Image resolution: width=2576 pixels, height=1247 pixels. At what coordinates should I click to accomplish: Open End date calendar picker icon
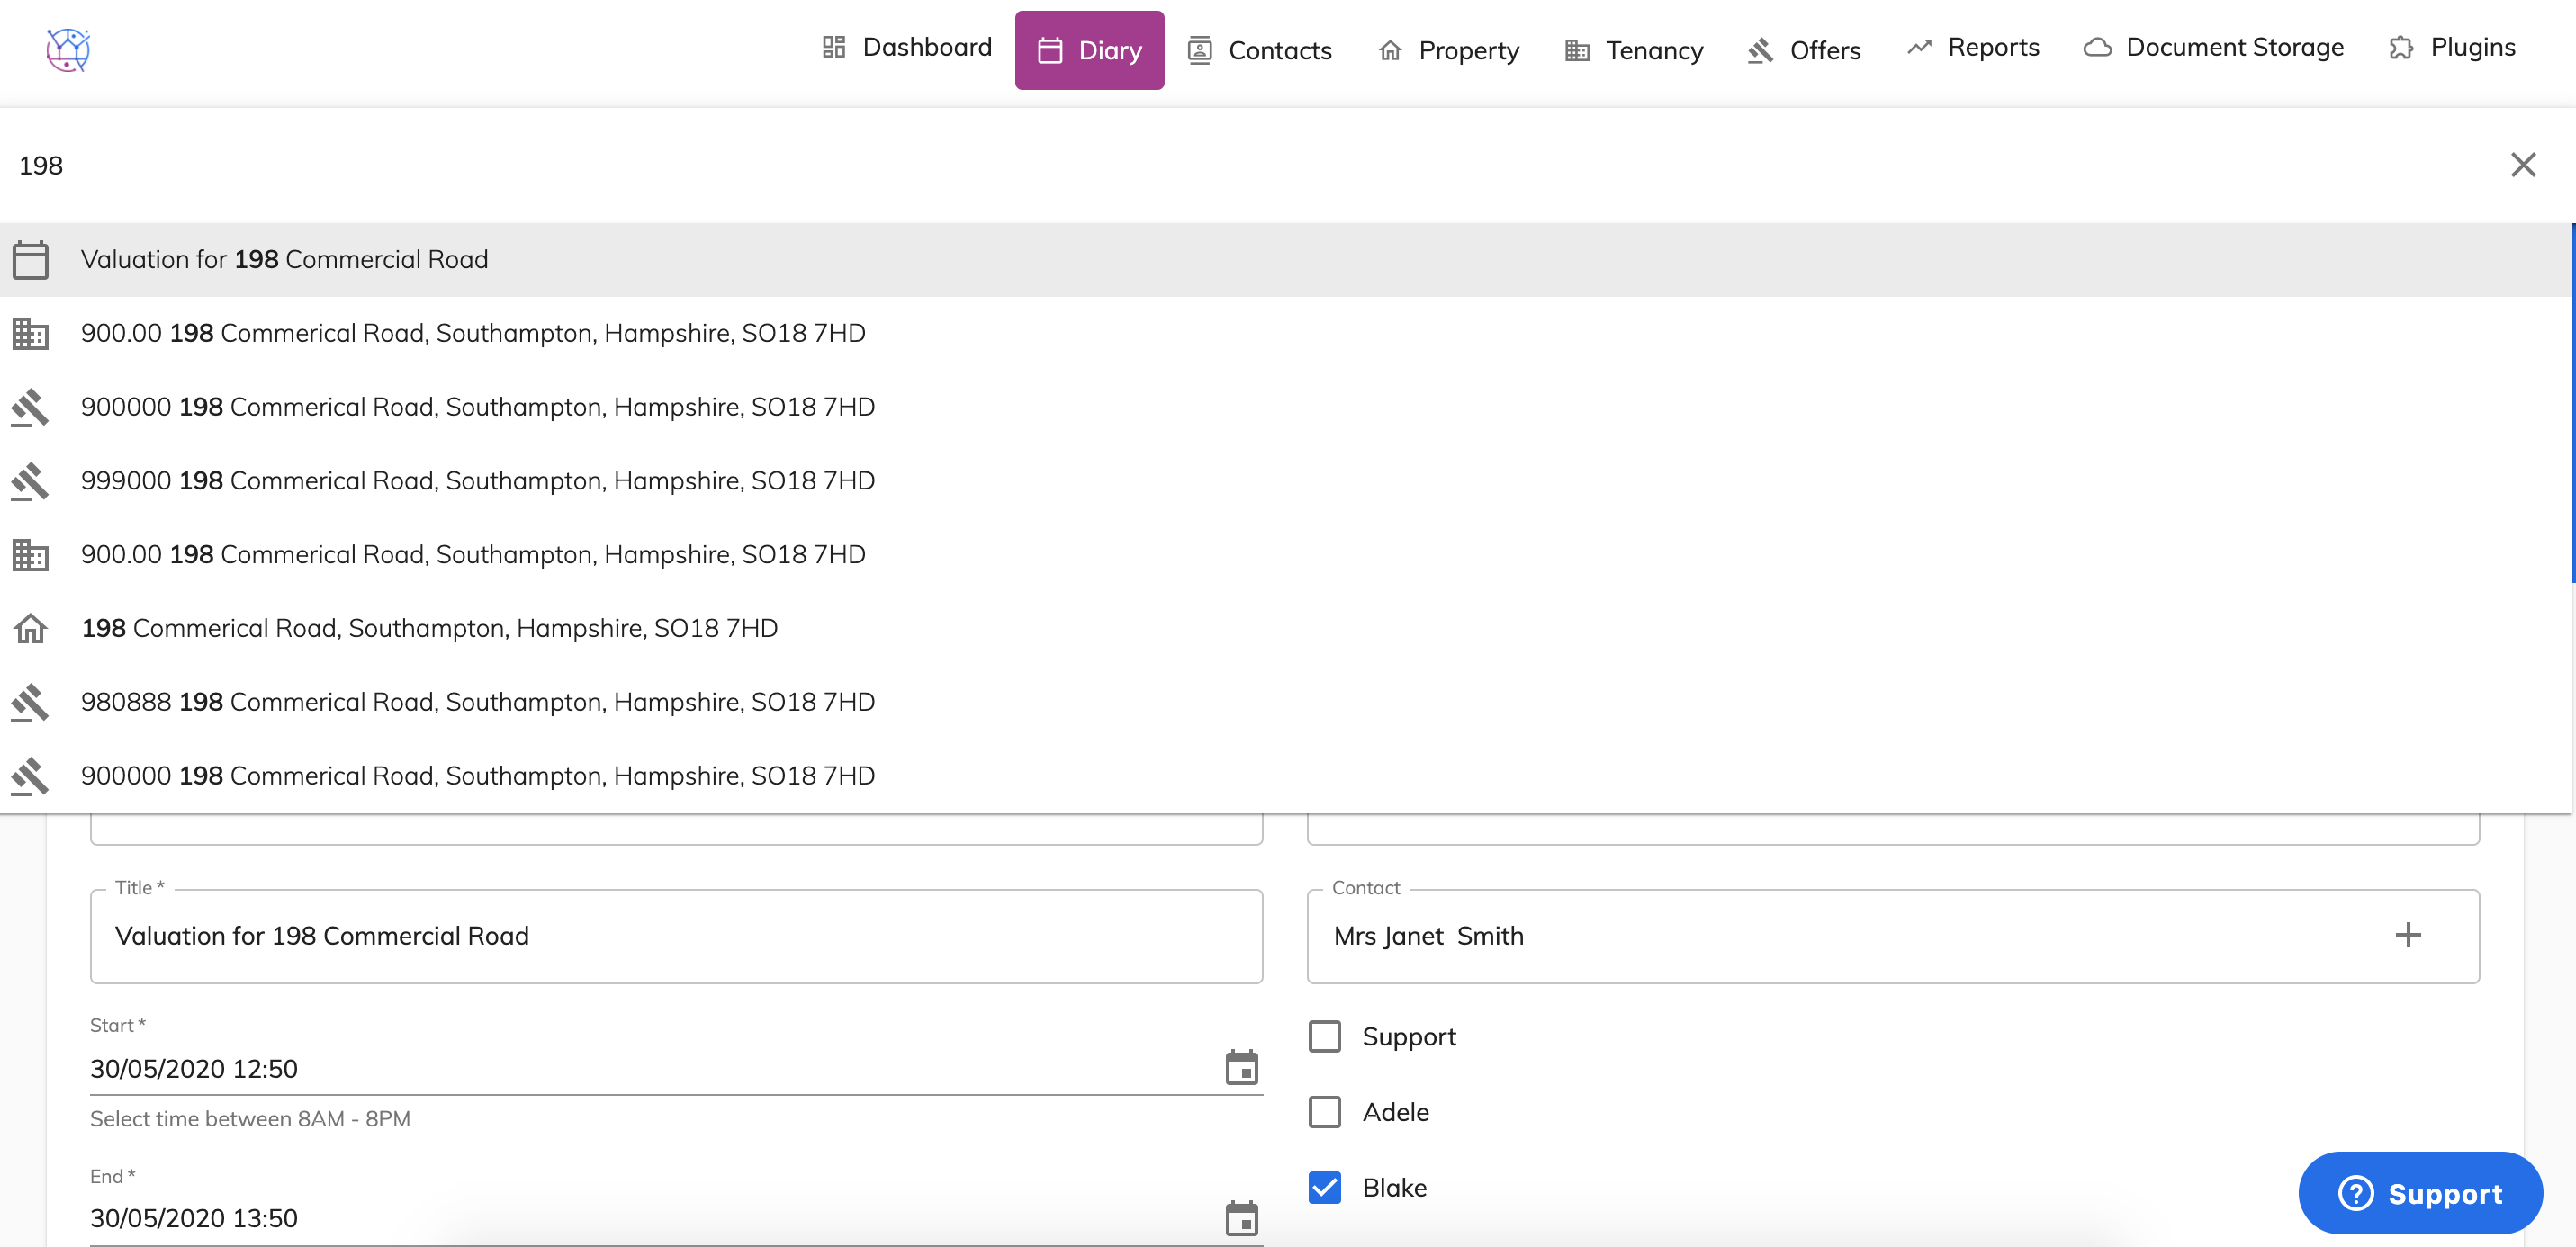tap(1241, 1218)
